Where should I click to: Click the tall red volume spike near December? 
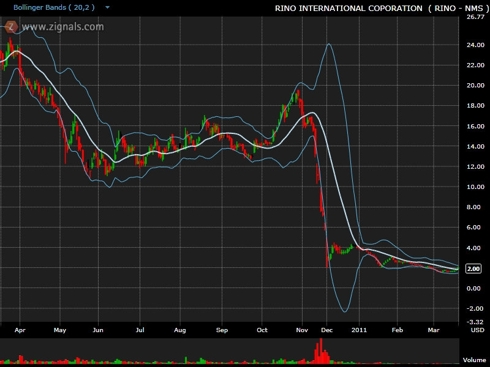[321, 351]
